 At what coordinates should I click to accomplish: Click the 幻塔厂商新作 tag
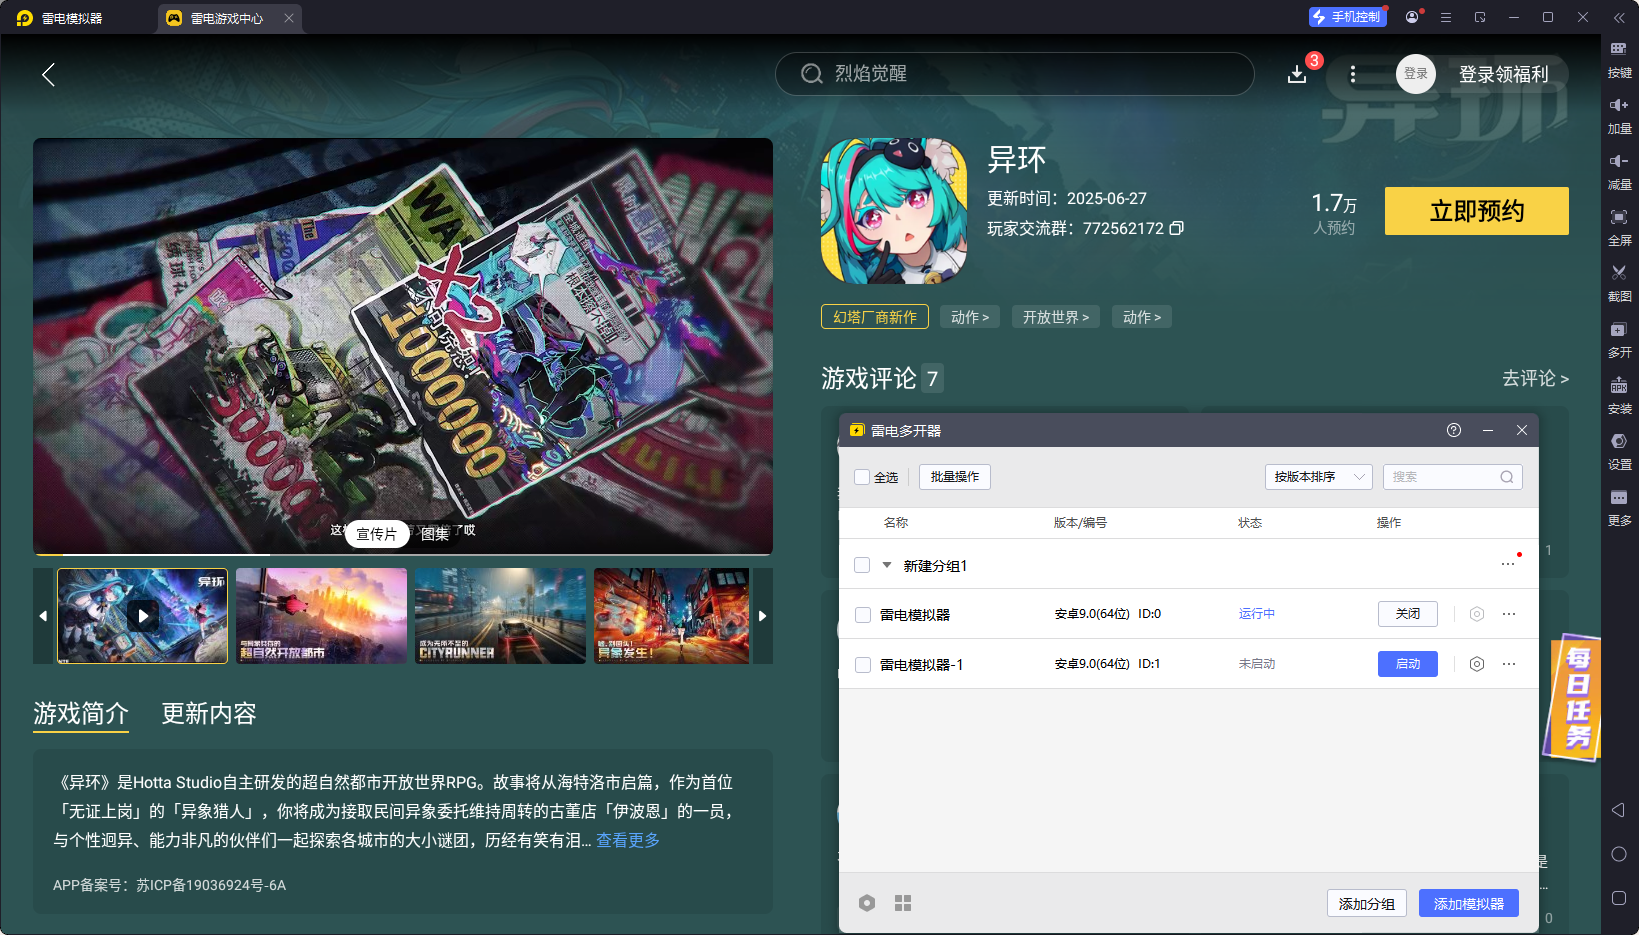click(x=875, y=317)
